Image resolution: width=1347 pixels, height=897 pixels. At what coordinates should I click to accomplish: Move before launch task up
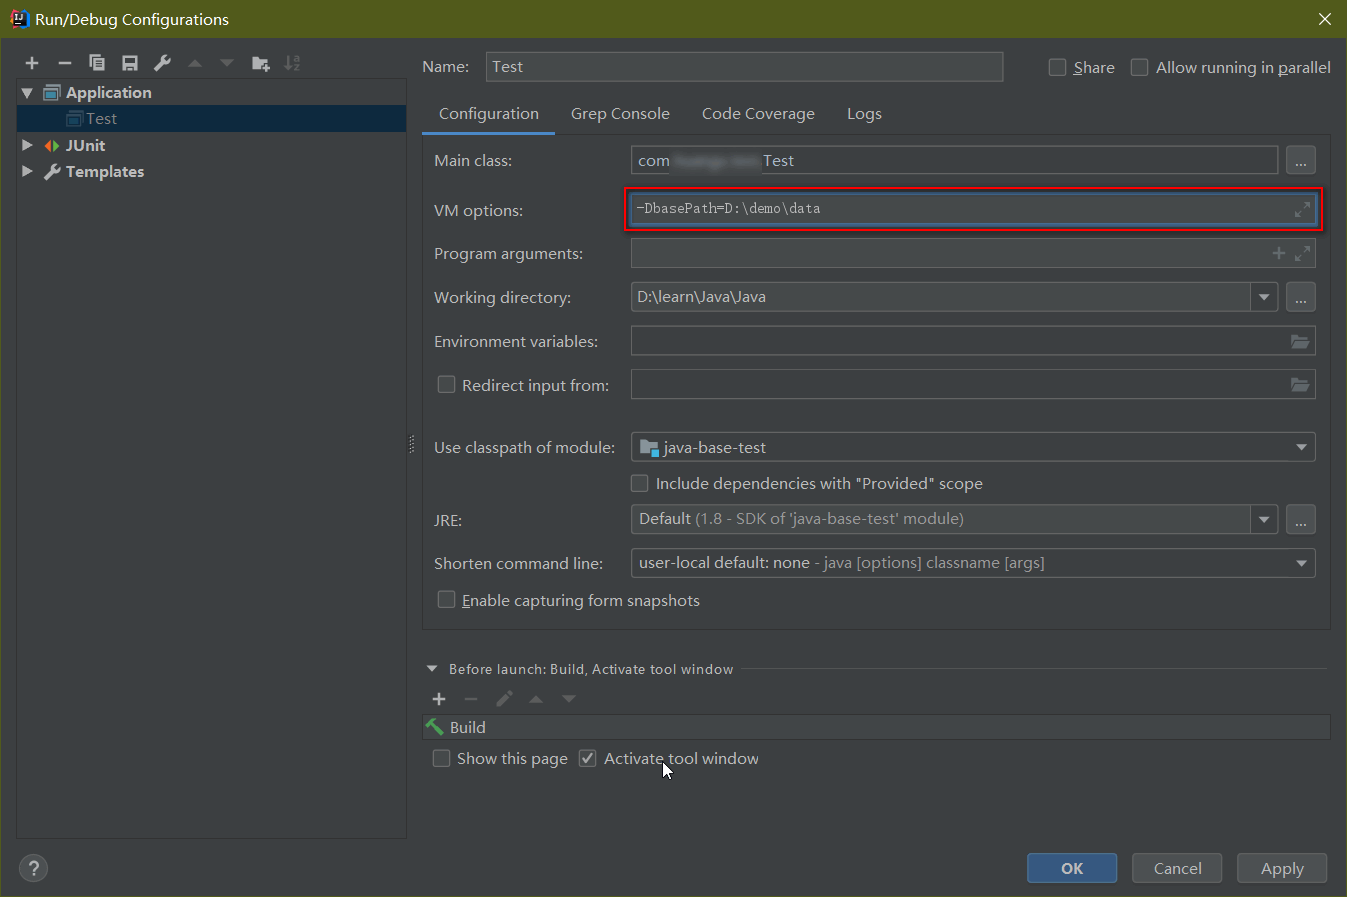pyautogui.click(x=536, y=699)
